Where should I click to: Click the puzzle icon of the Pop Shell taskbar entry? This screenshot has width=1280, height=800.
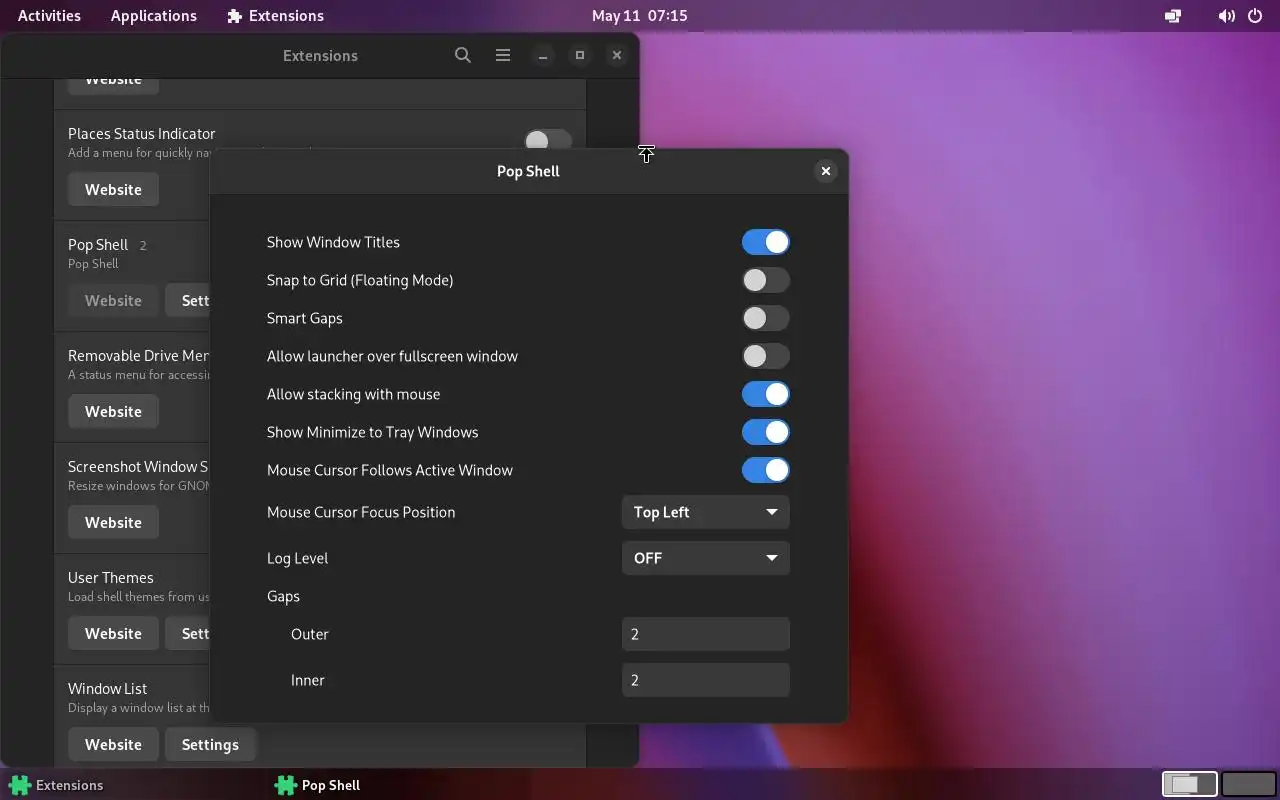coord(286,785)
